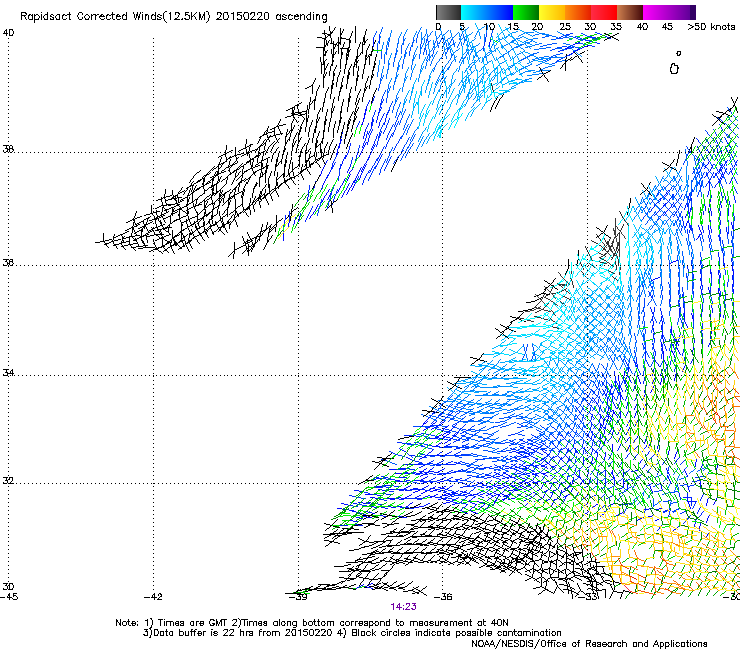Viewport: 740px width, 650px height.
Task: Click the '>50 knots' legend label
Action: click(711, 27)
